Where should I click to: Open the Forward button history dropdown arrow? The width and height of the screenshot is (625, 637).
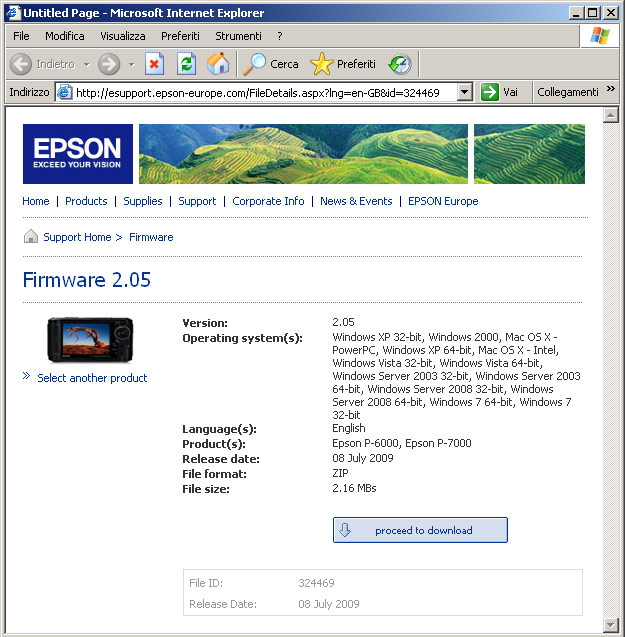coord(131,64)
